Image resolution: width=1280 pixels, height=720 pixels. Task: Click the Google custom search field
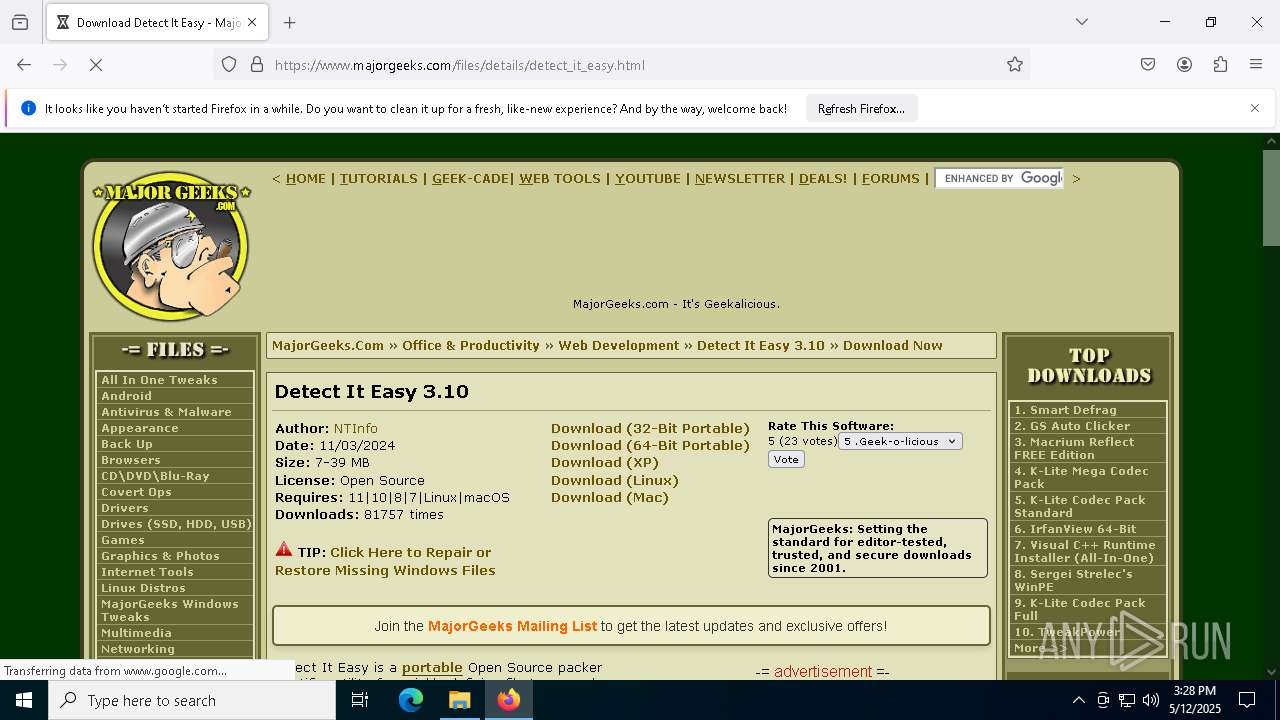tap(999, 178)
